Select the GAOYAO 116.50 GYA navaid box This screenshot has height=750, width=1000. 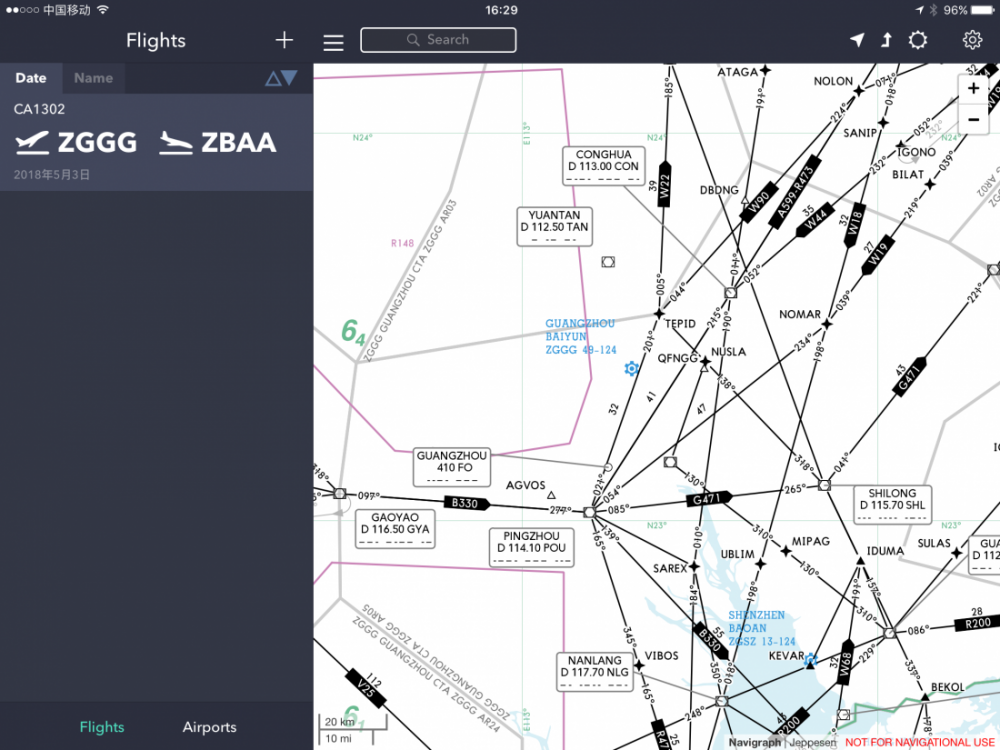395,529
